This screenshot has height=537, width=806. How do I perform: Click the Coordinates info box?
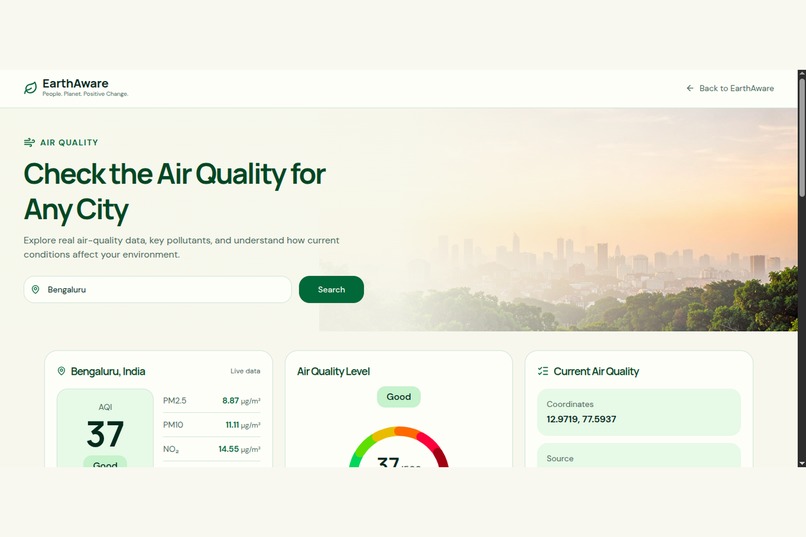click(x=638, y=412)
